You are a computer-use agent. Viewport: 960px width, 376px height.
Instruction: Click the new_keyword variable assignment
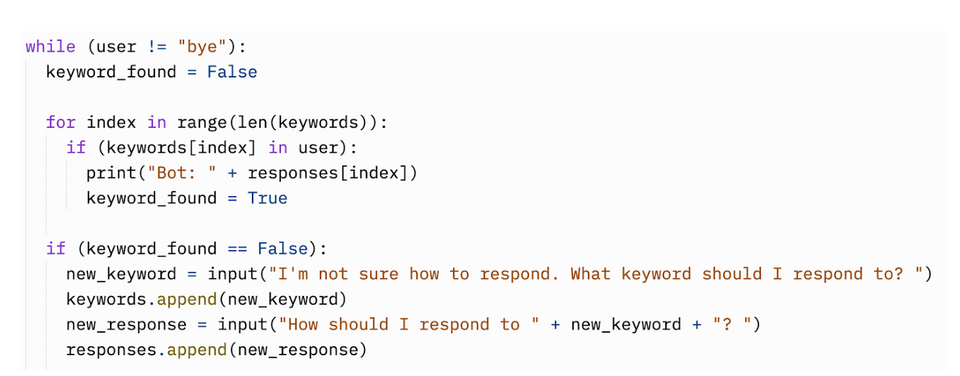(121, 274)
